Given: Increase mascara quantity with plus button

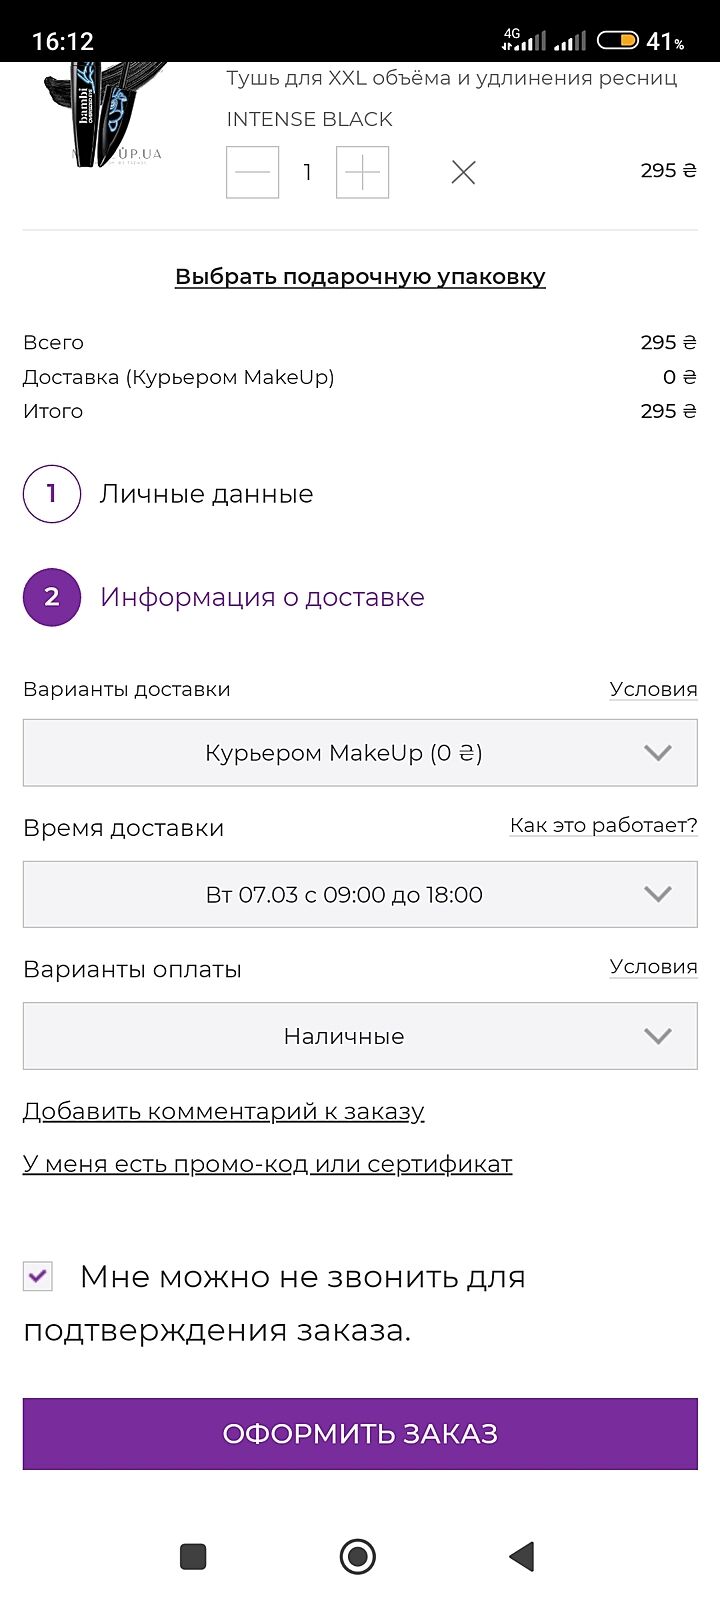Looking at the screenshot, I should 362,172.
